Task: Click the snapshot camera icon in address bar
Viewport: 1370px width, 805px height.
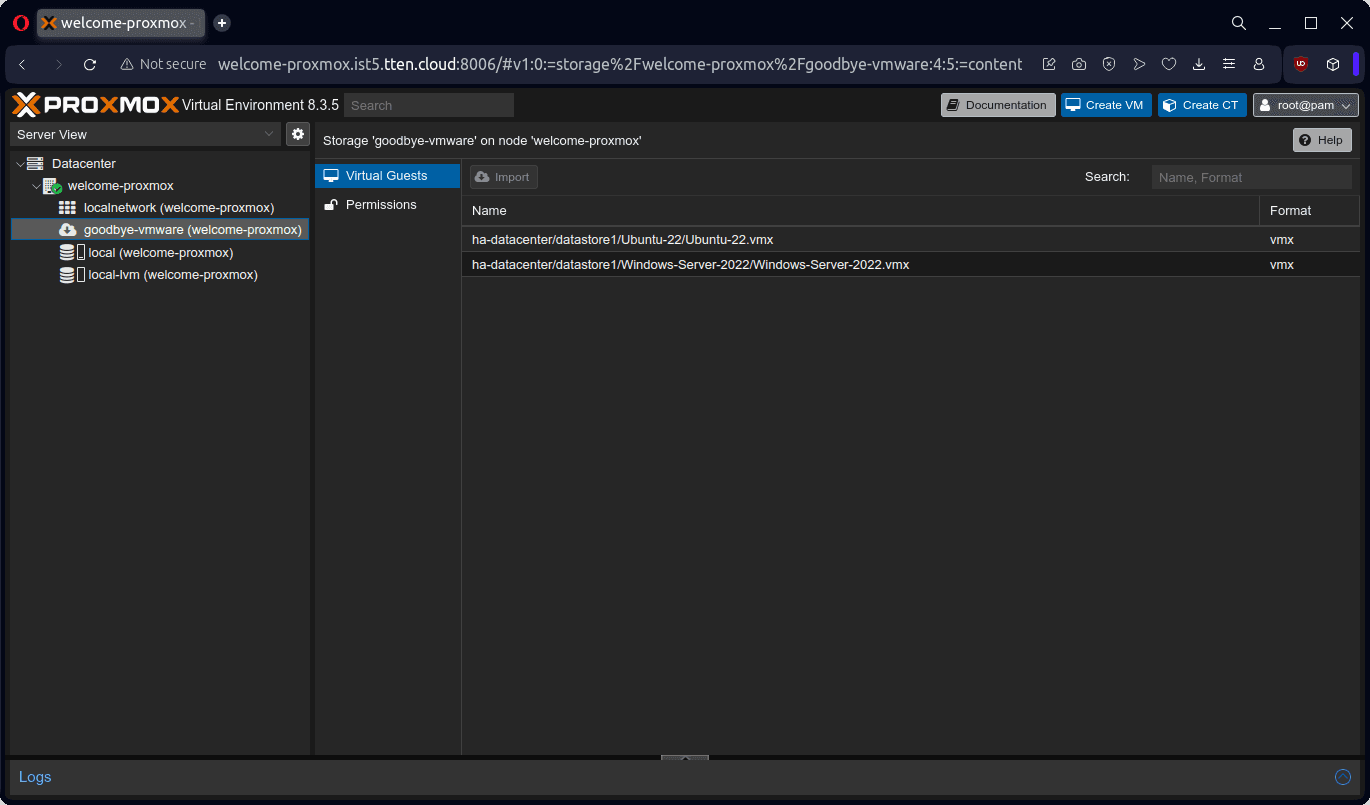Action: click(1079, 64)
